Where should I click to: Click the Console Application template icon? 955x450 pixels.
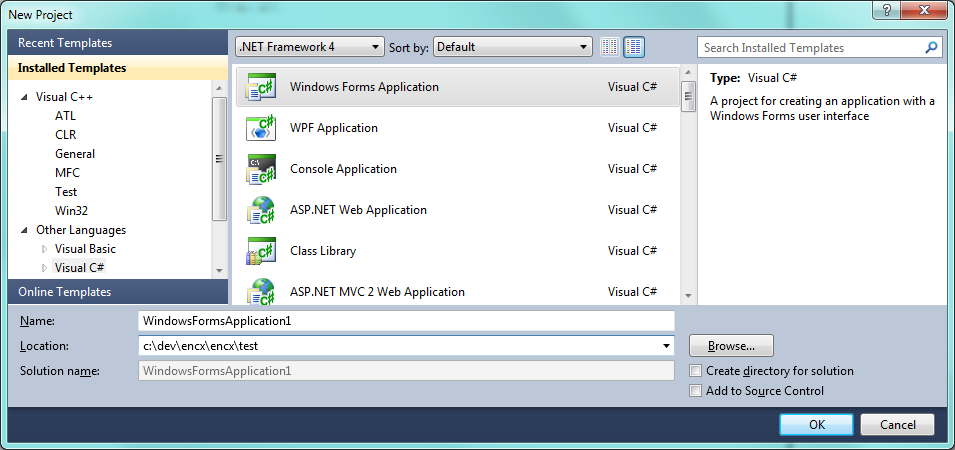pyautogui.click(x=262, y=169)
